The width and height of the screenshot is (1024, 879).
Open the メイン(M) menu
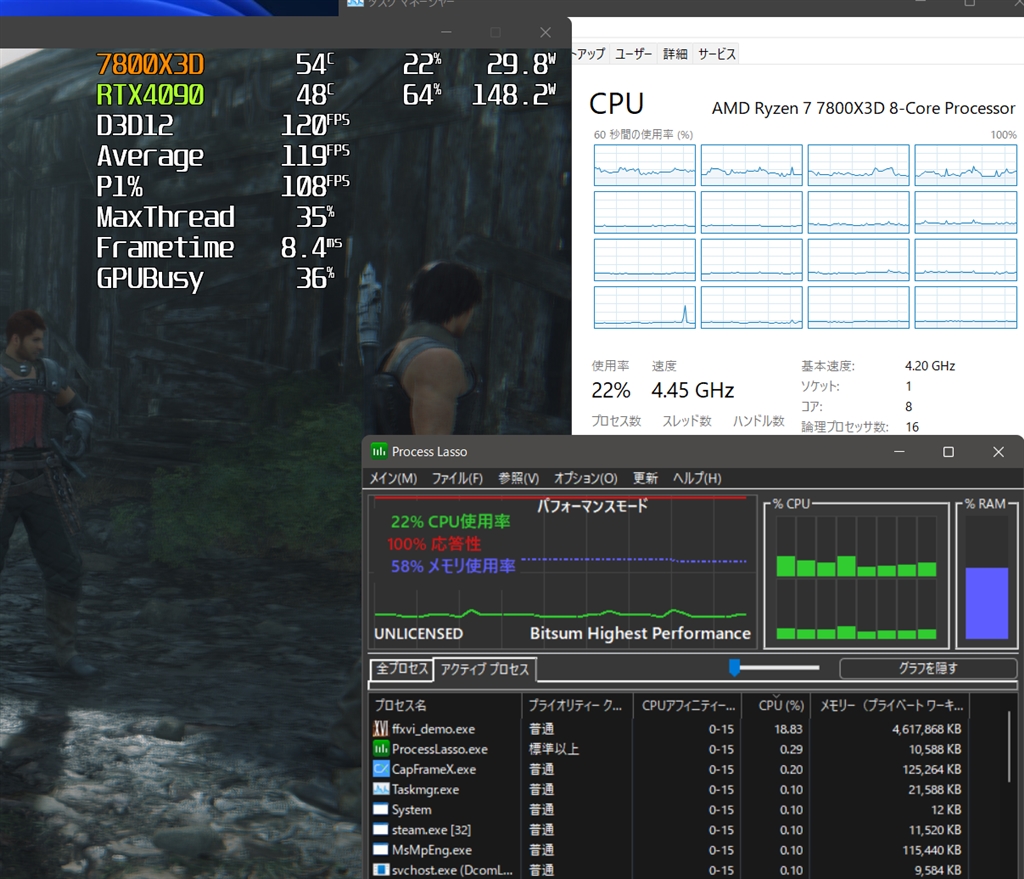[x=393, y=478]
